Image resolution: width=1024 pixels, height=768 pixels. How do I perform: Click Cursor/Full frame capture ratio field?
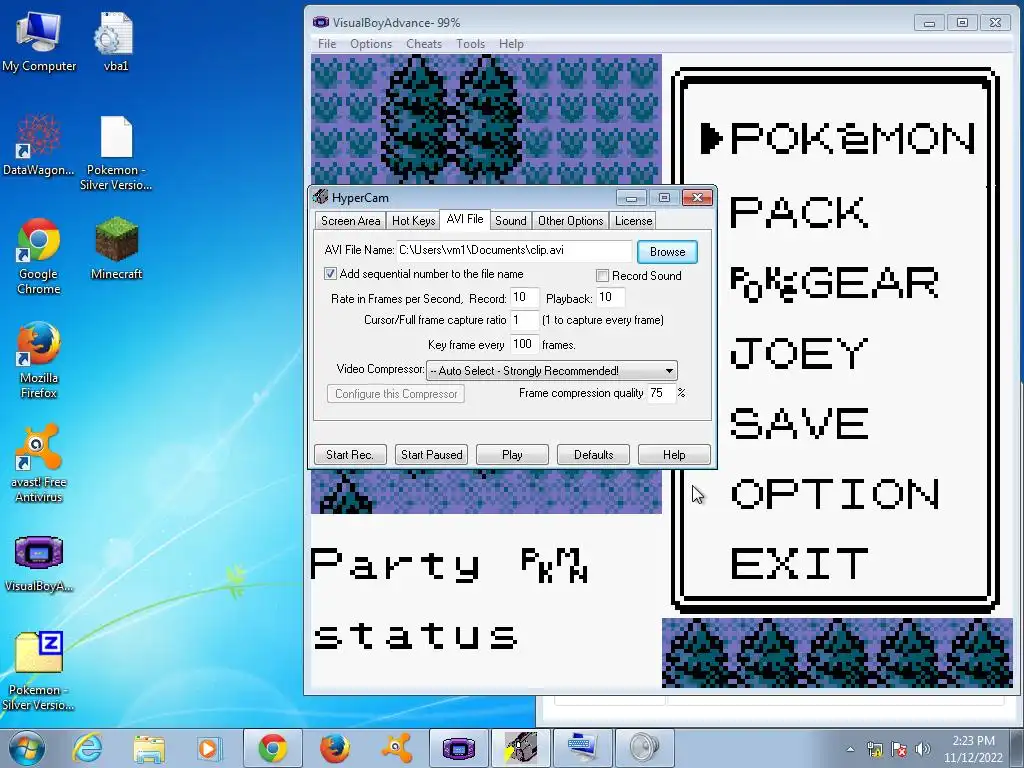click(x=524, y=320)
